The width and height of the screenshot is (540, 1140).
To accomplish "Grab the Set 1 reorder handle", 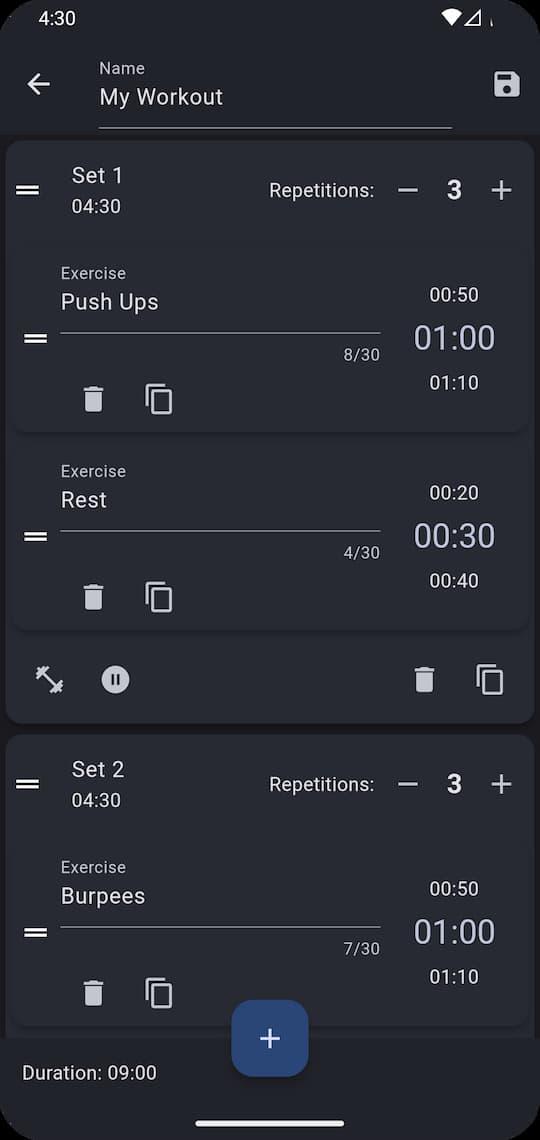I will [x=28, y=190].
